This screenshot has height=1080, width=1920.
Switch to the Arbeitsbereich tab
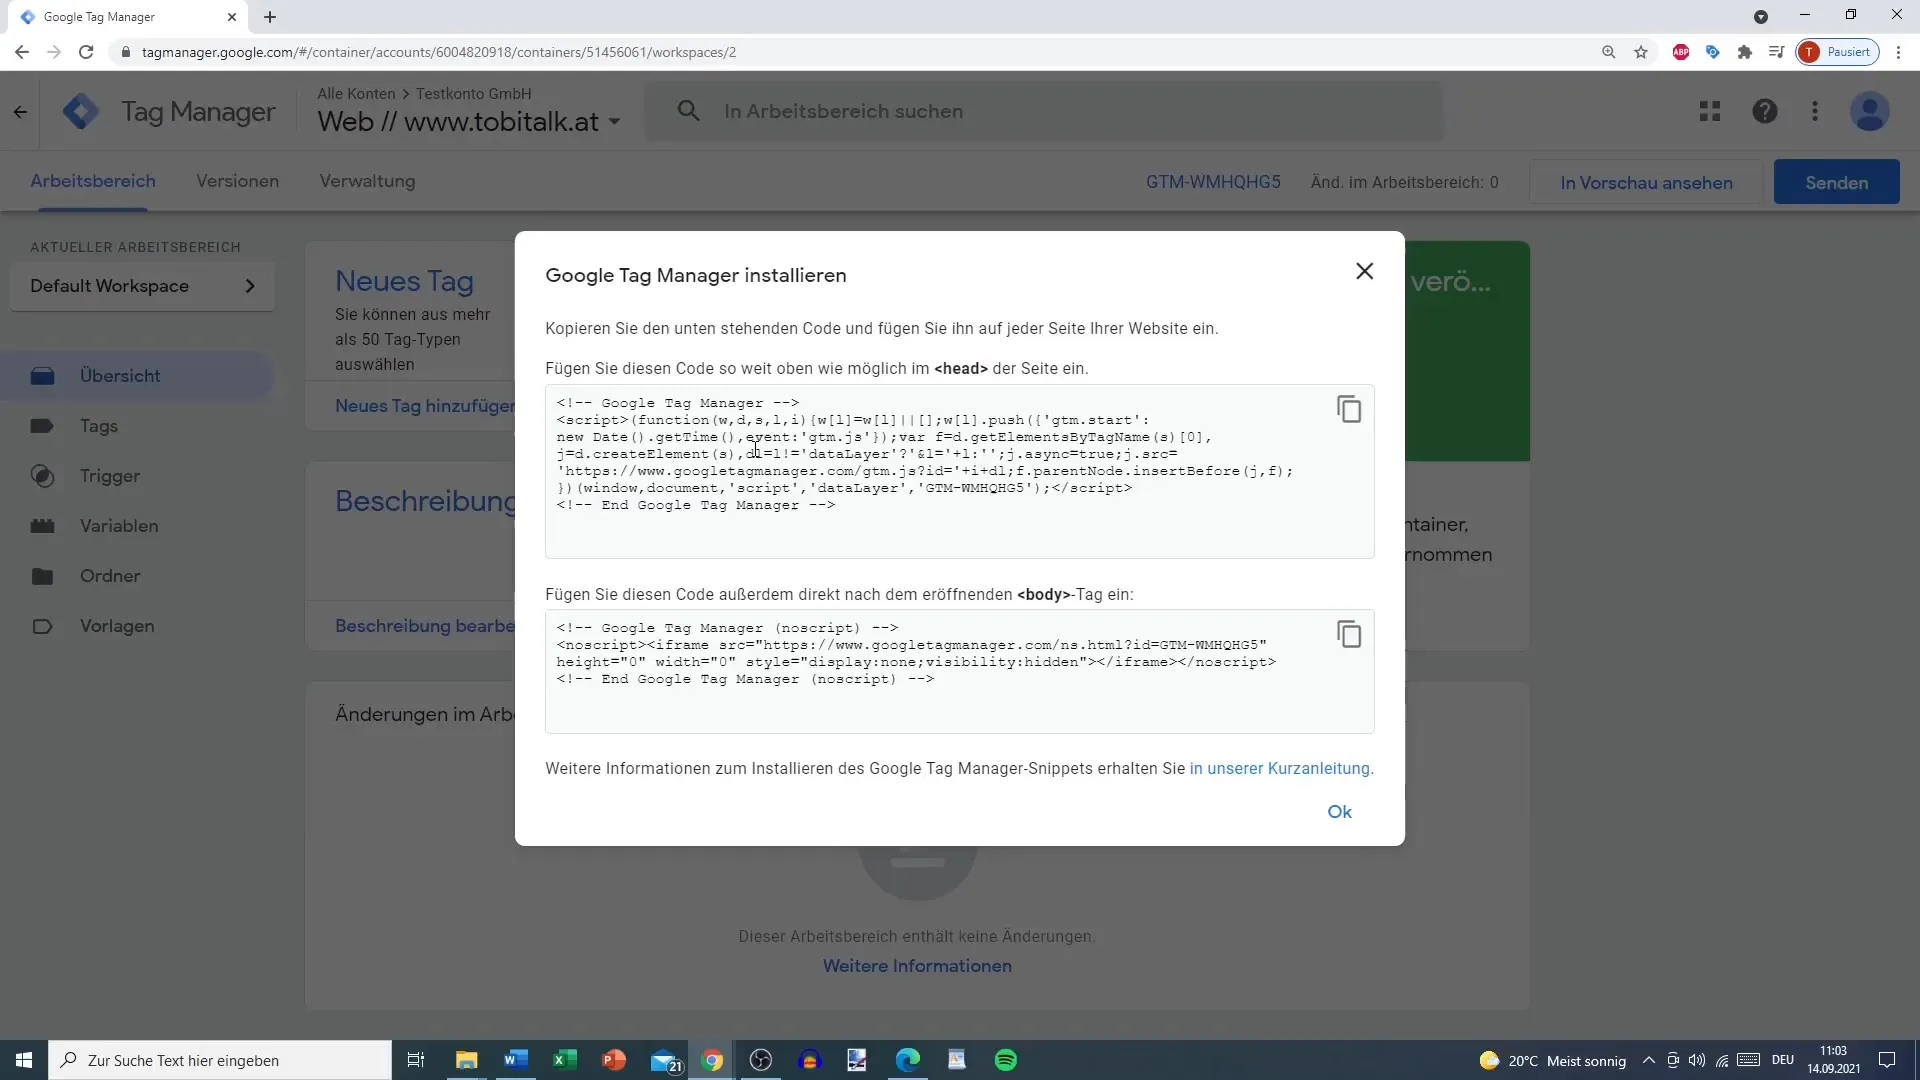click(x=93, y=181)
